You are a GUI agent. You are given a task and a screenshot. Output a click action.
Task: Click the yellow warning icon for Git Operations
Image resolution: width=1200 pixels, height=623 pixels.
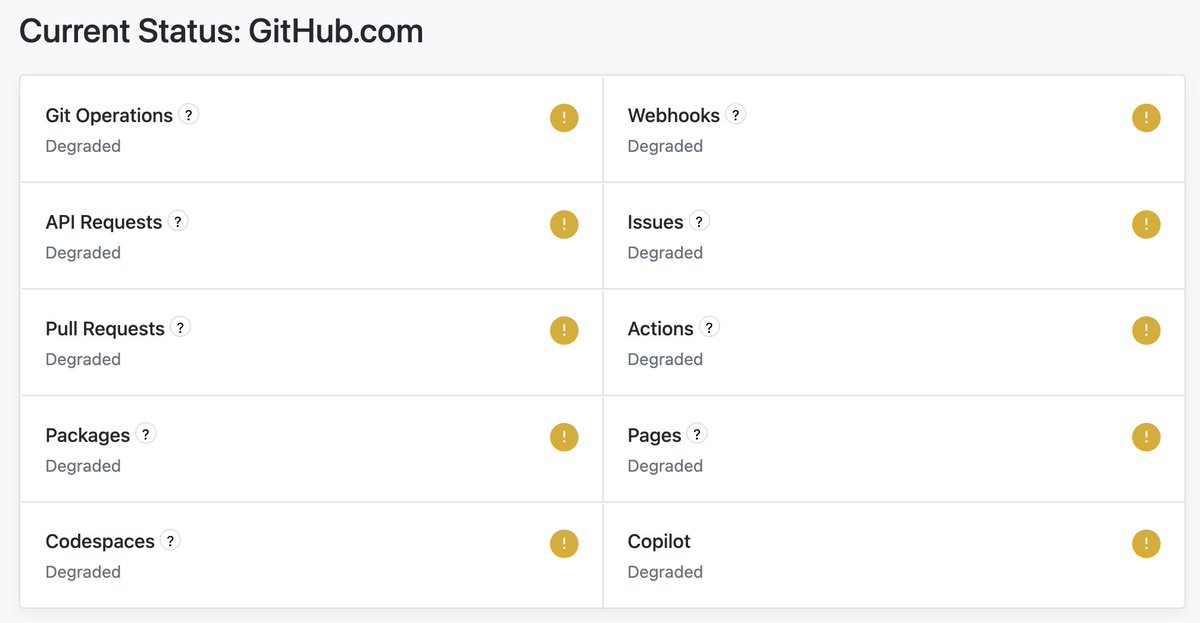coord(564,118)
